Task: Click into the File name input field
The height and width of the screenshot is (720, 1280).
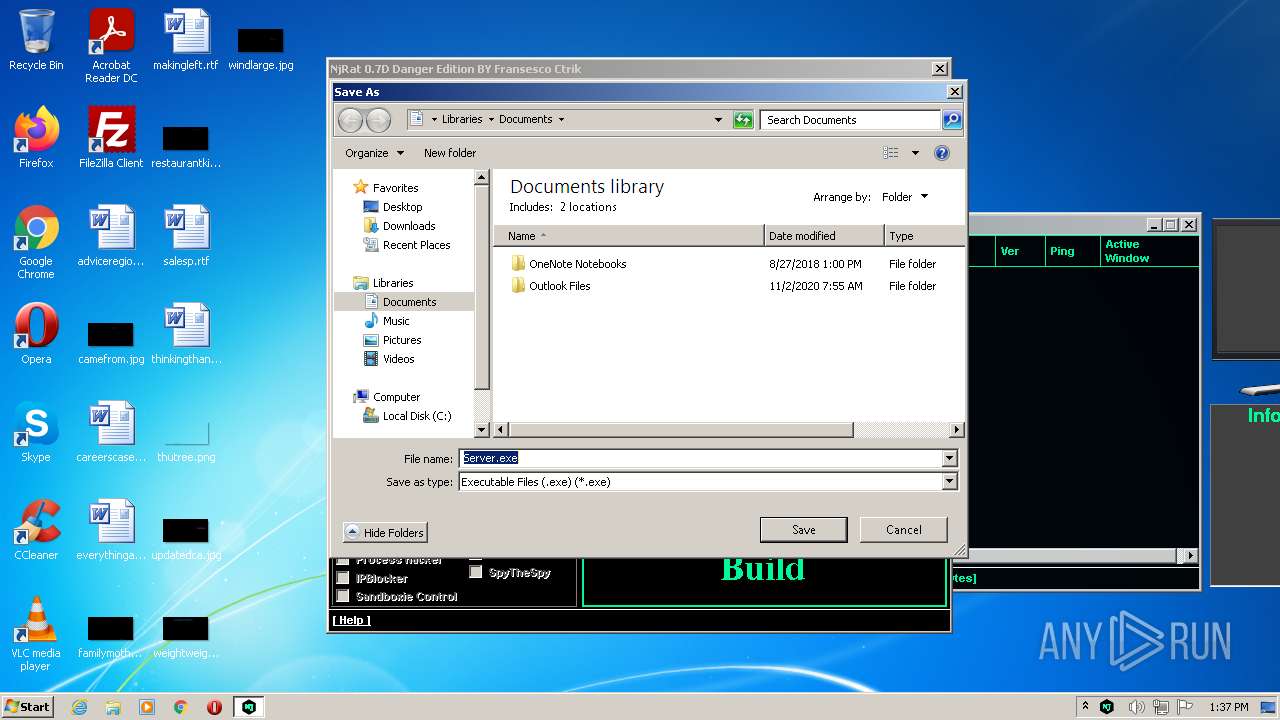Action: (700, 458)
